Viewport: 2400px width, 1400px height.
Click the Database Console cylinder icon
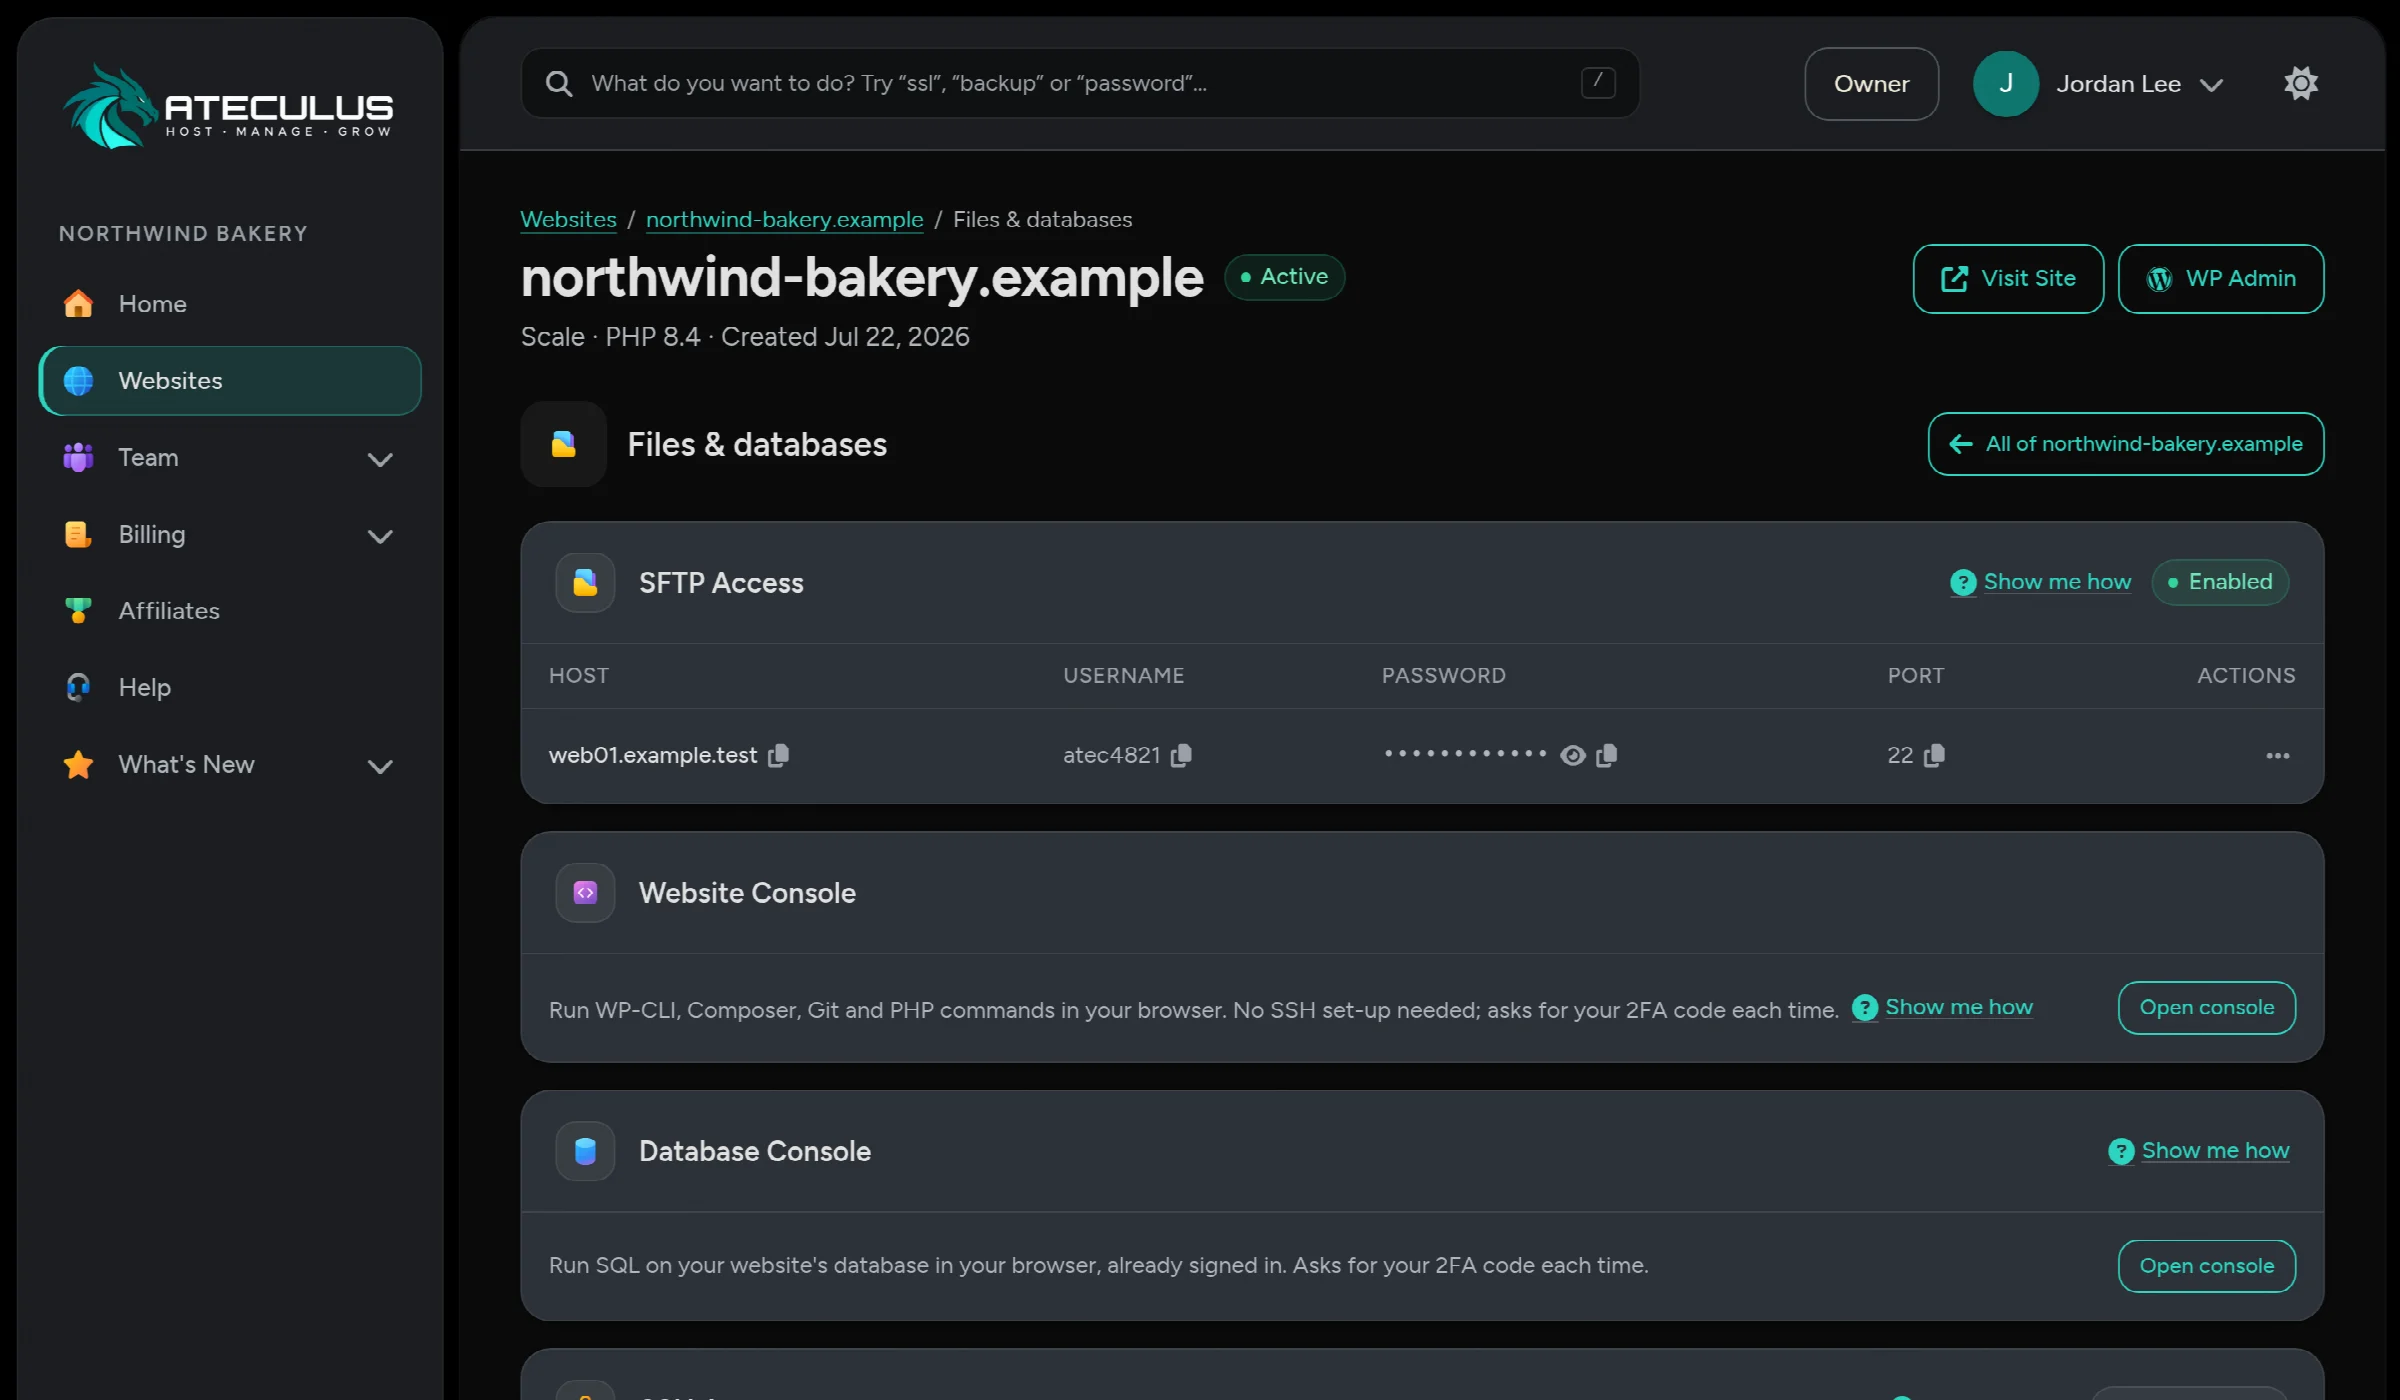tap(585, 1151)
